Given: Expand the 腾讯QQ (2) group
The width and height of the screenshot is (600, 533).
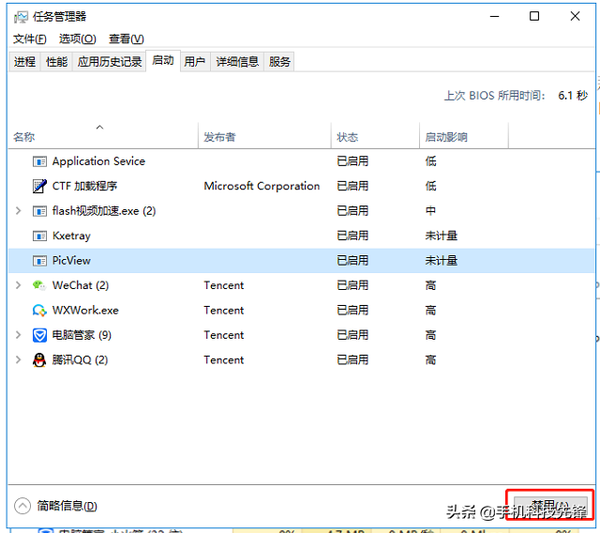Looking at the screenshot, I should pos(19,360).
